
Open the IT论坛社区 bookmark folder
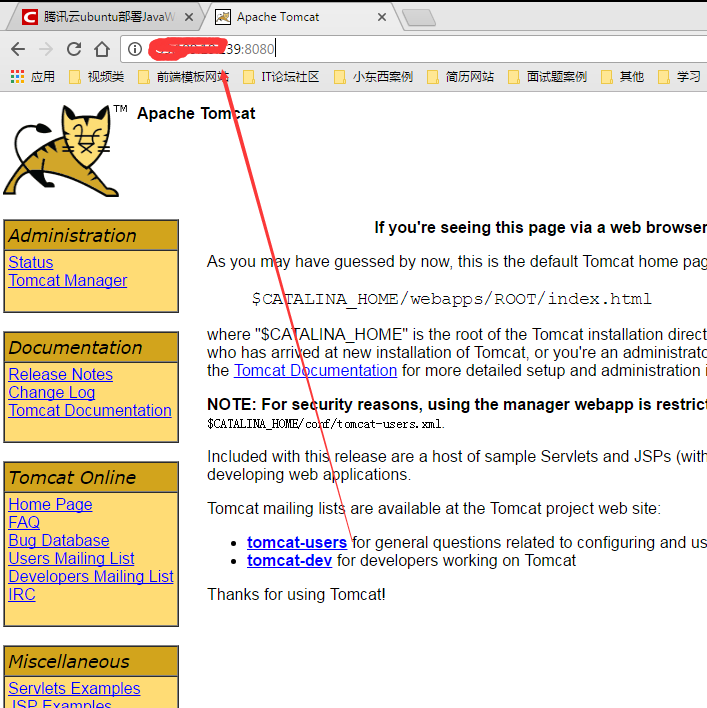[281, 77]
